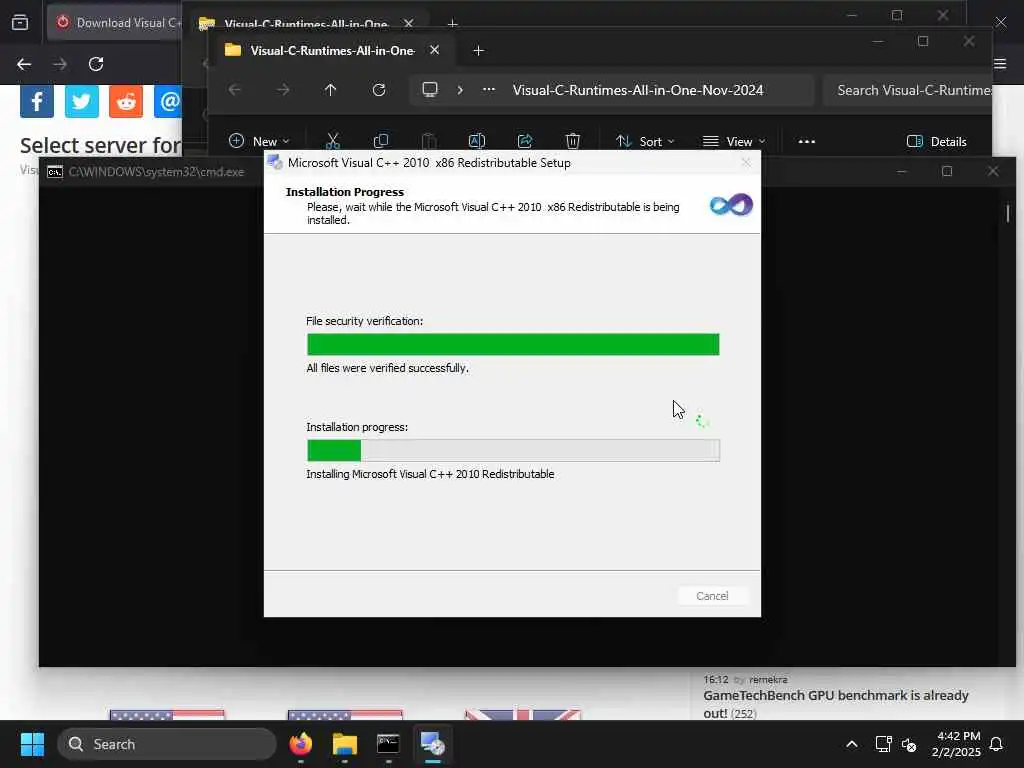
Task: Share page via email icon
Action: 168,101
